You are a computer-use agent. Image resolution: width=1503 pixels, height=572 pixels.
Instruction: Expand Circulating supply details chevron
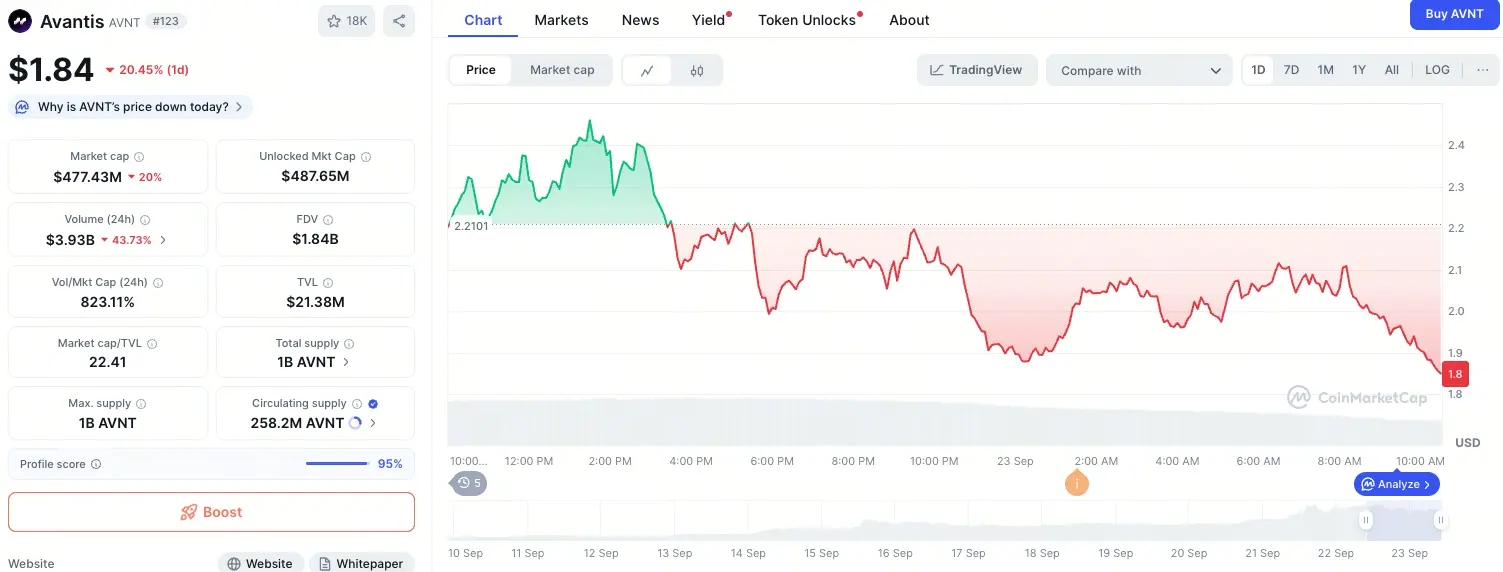click(x=373, y=423)
